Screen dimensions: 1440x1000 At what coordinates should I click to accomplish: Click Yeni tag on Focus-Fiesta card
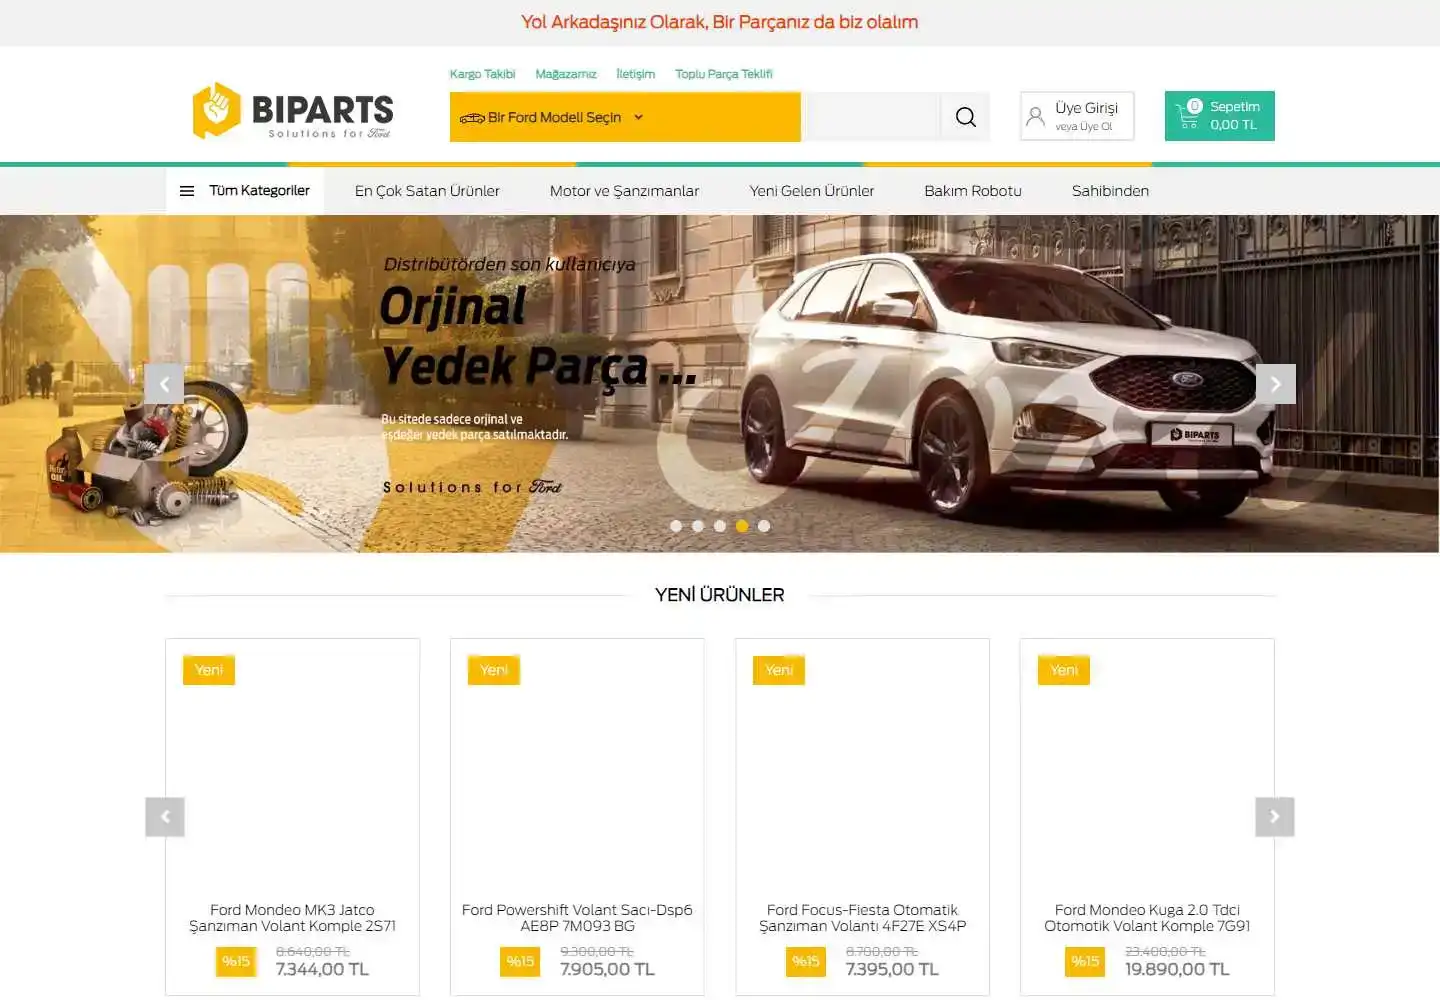[x=779, y=670]
